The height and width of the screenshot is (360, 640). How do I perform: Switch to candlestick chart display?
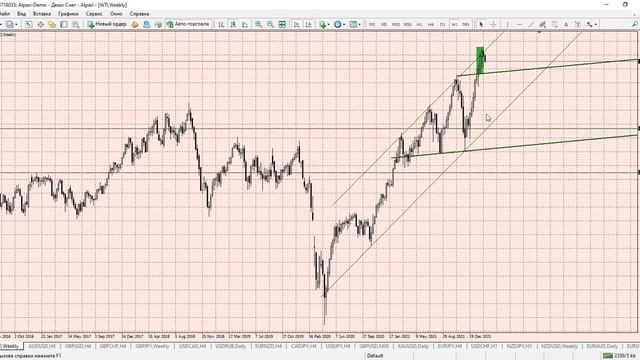[x=233, y=24]
